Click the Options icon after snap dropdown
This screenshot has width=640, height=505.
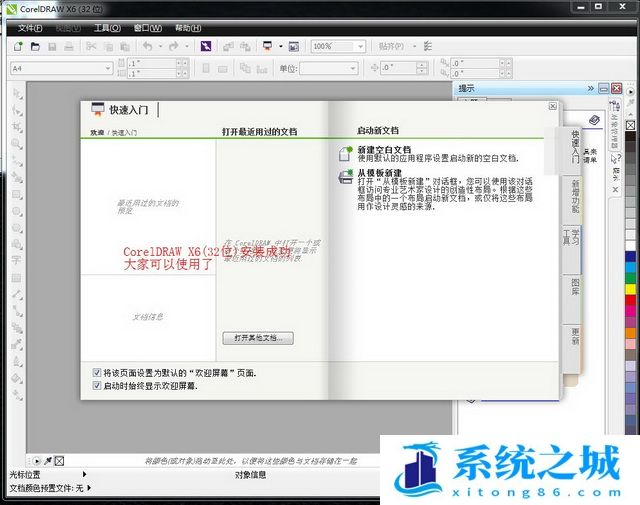click(x=427, y=46)
